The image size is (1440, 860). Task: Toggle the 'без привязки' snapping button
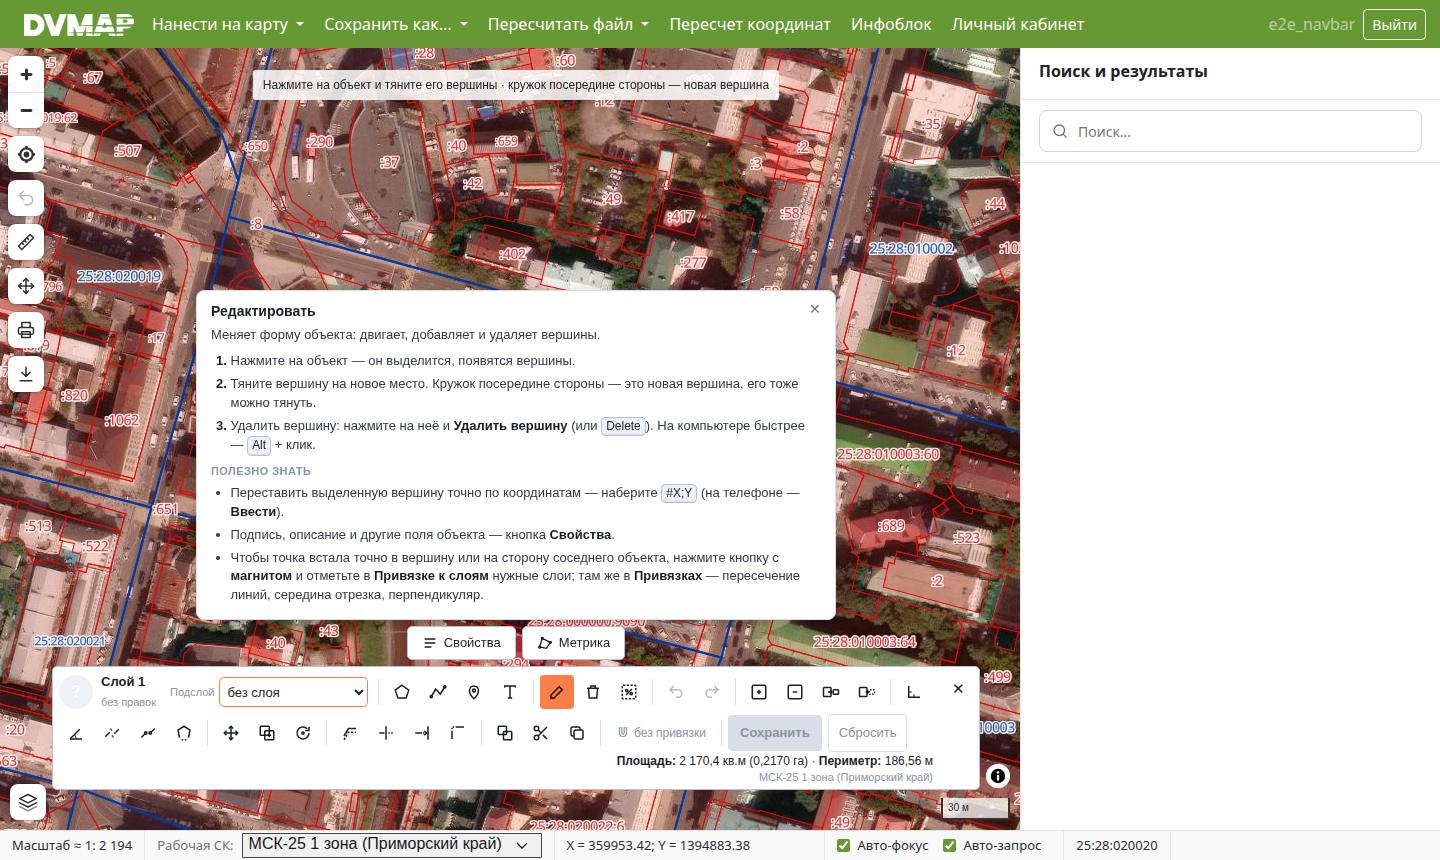[x=662, y=733]
